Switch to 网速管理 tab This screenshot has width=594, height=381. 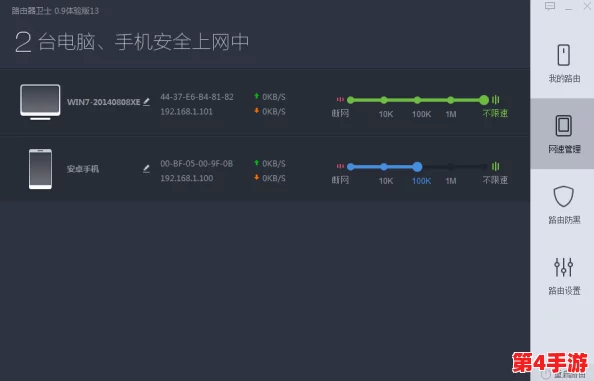pos(563,133)
